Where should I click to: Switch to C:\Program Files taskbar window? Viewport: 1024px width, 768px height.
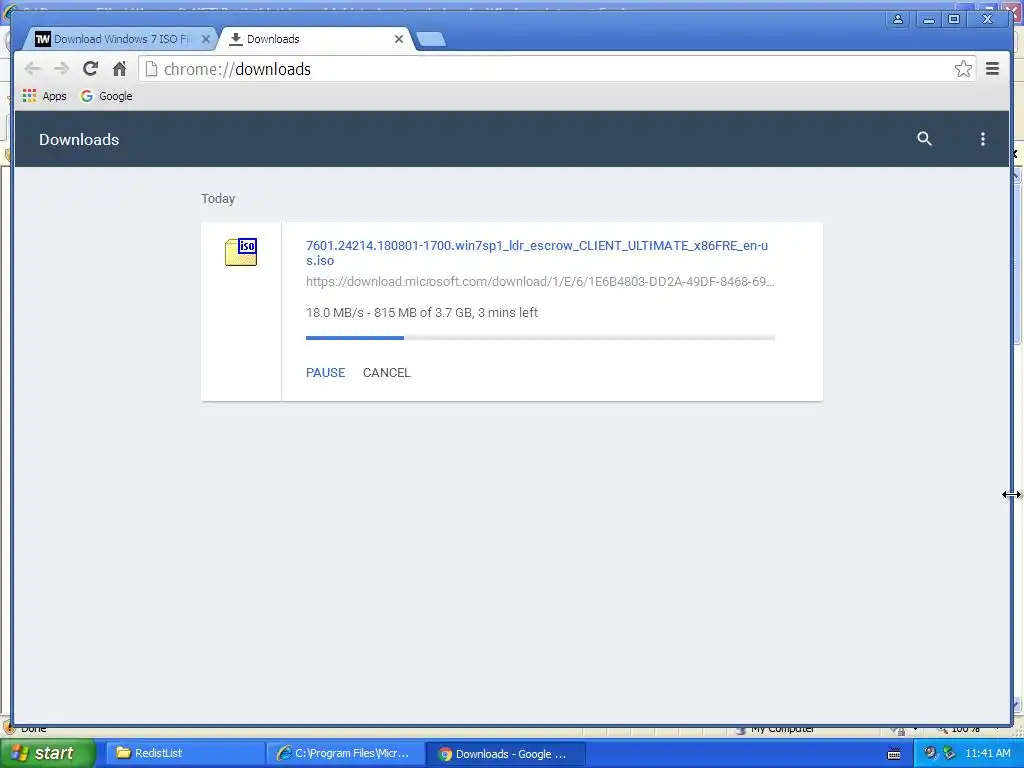[345, 754]
